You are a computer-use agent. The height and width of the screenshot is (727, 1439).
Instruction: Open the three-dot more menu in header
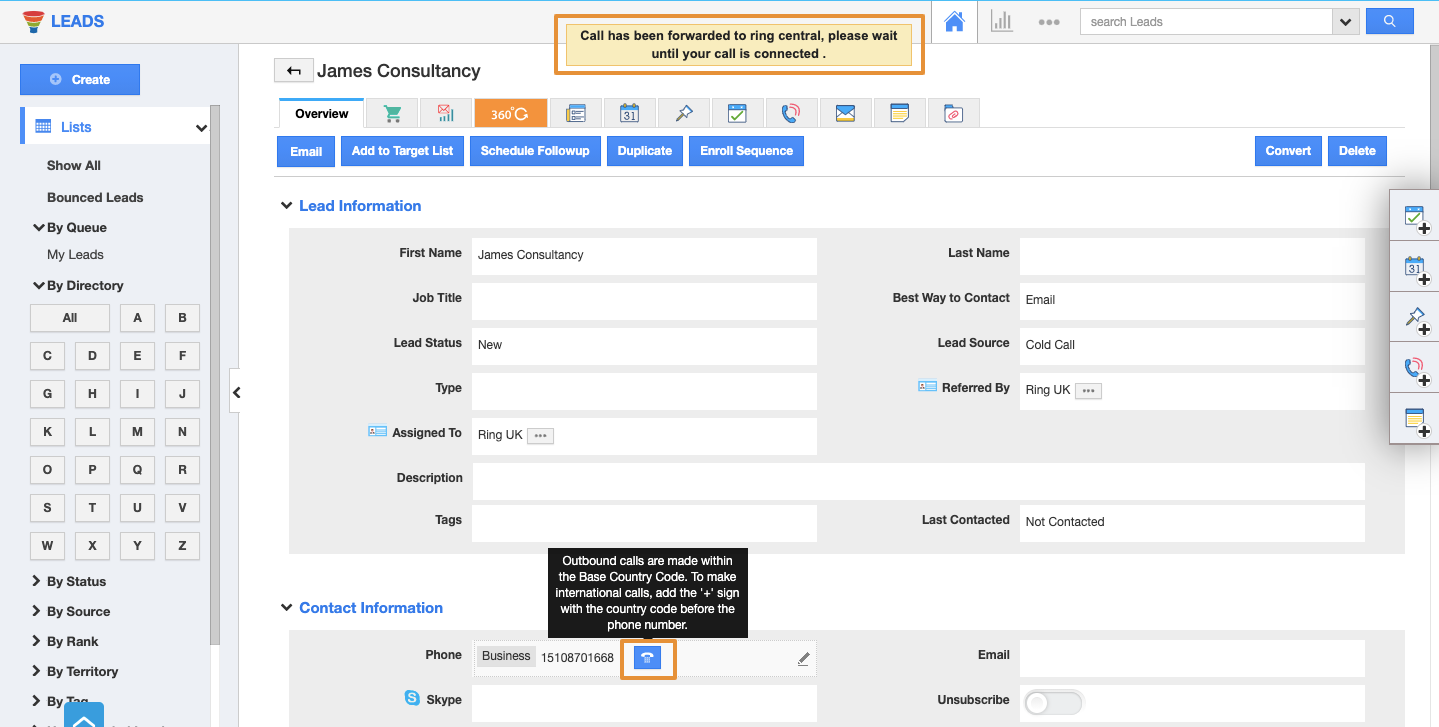(x=1049, y=21)
